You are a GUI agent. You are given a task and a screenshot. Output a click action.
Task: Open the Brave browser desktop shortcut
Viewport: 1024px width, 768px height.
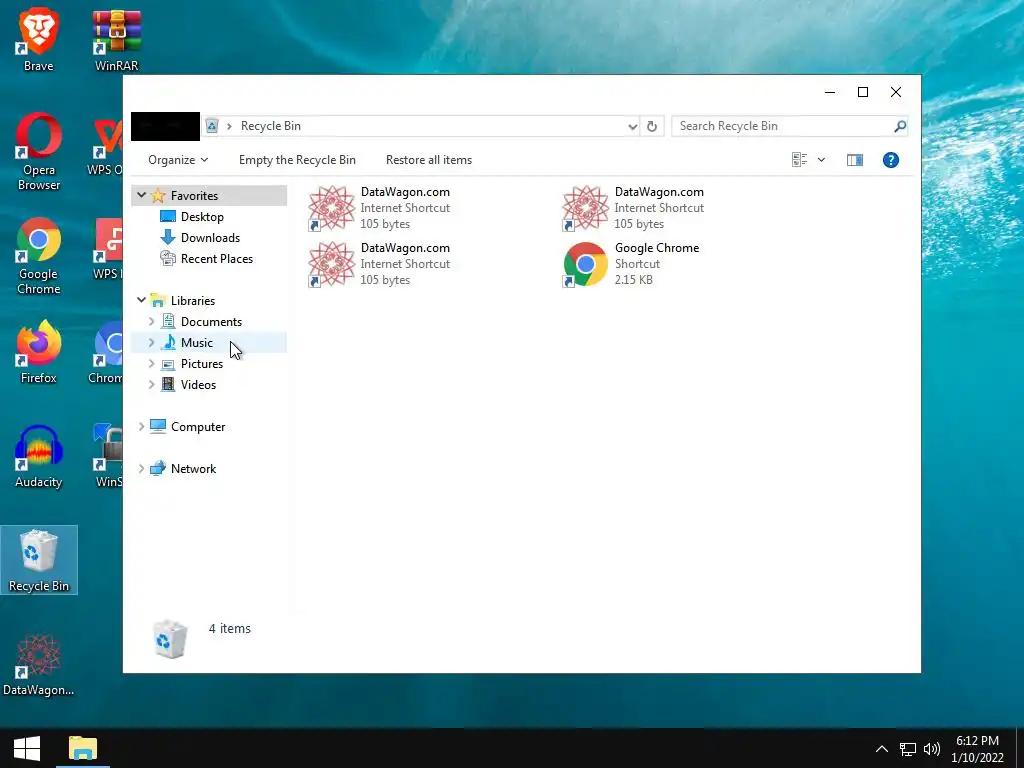pos(39,40)
